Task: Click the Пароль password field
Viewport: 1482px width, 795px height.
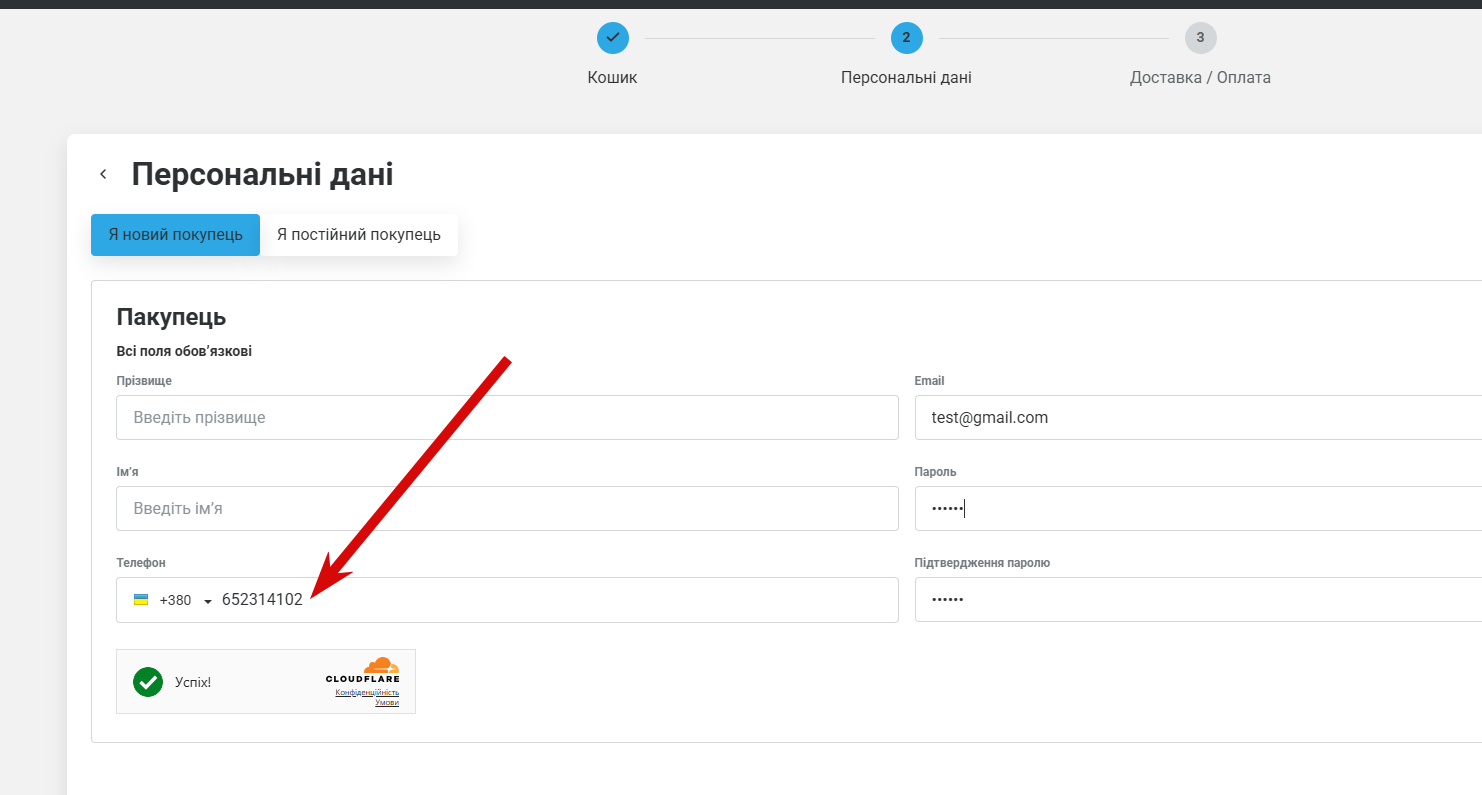Action: [x=1198, y=508]
